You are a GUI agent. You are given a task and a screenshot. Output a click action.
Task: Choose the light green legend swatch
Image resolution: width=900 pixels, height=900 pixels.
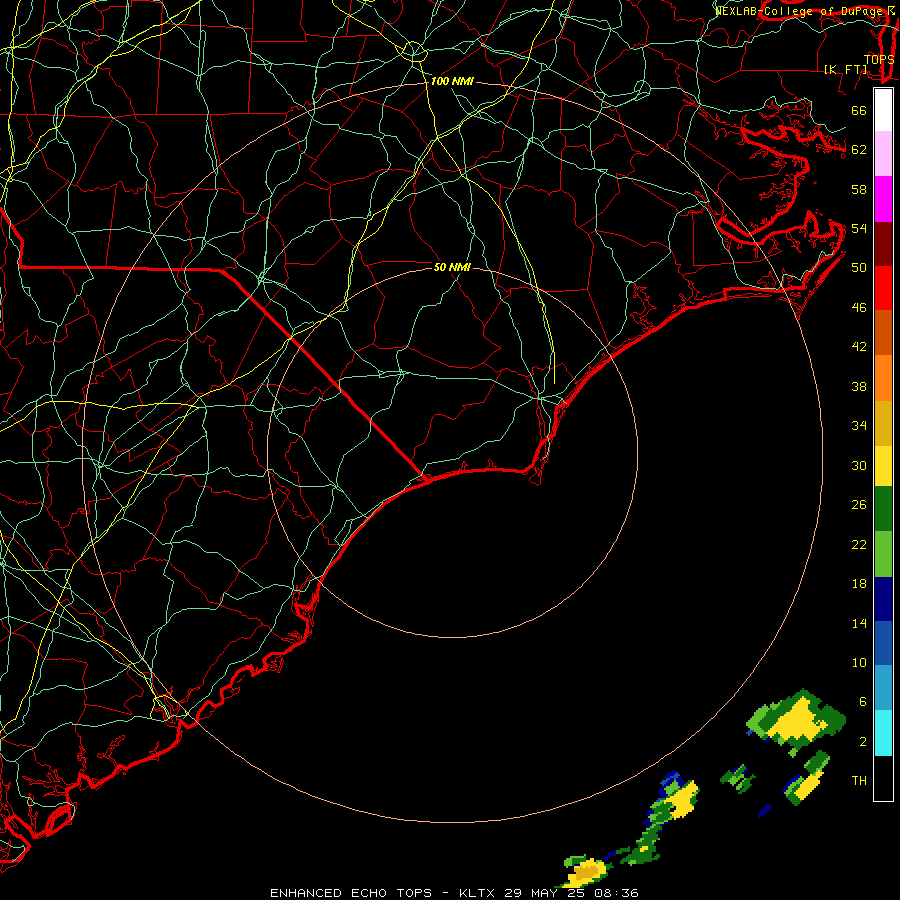(883, 554)
